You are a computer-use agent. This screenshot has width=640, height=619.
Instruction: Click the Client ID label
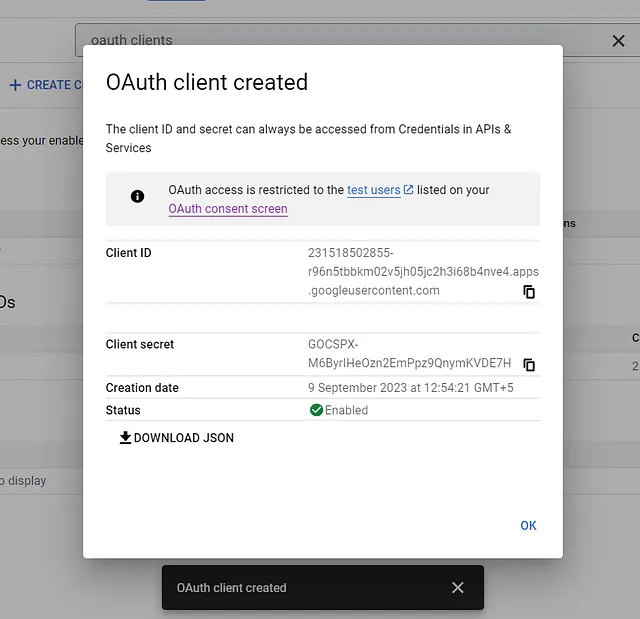128,253
